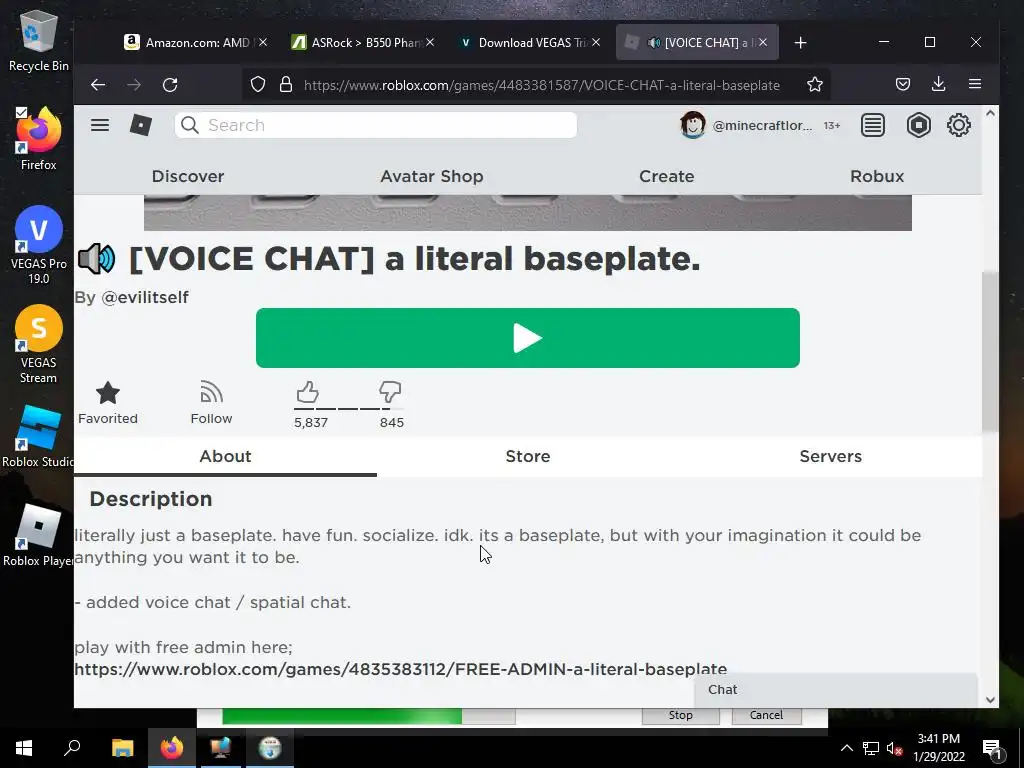Open File Explorer from the taskbar
The height and width of the screenshot is (768, 1024).
122,748
